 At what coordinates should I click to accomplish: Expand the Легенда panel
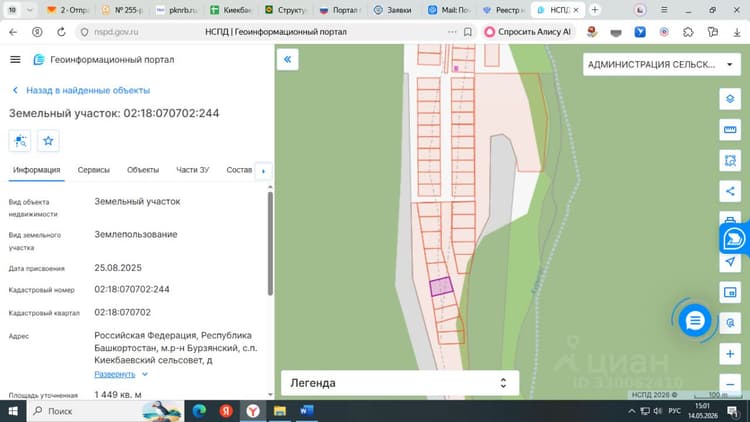[x=400, y=383]
